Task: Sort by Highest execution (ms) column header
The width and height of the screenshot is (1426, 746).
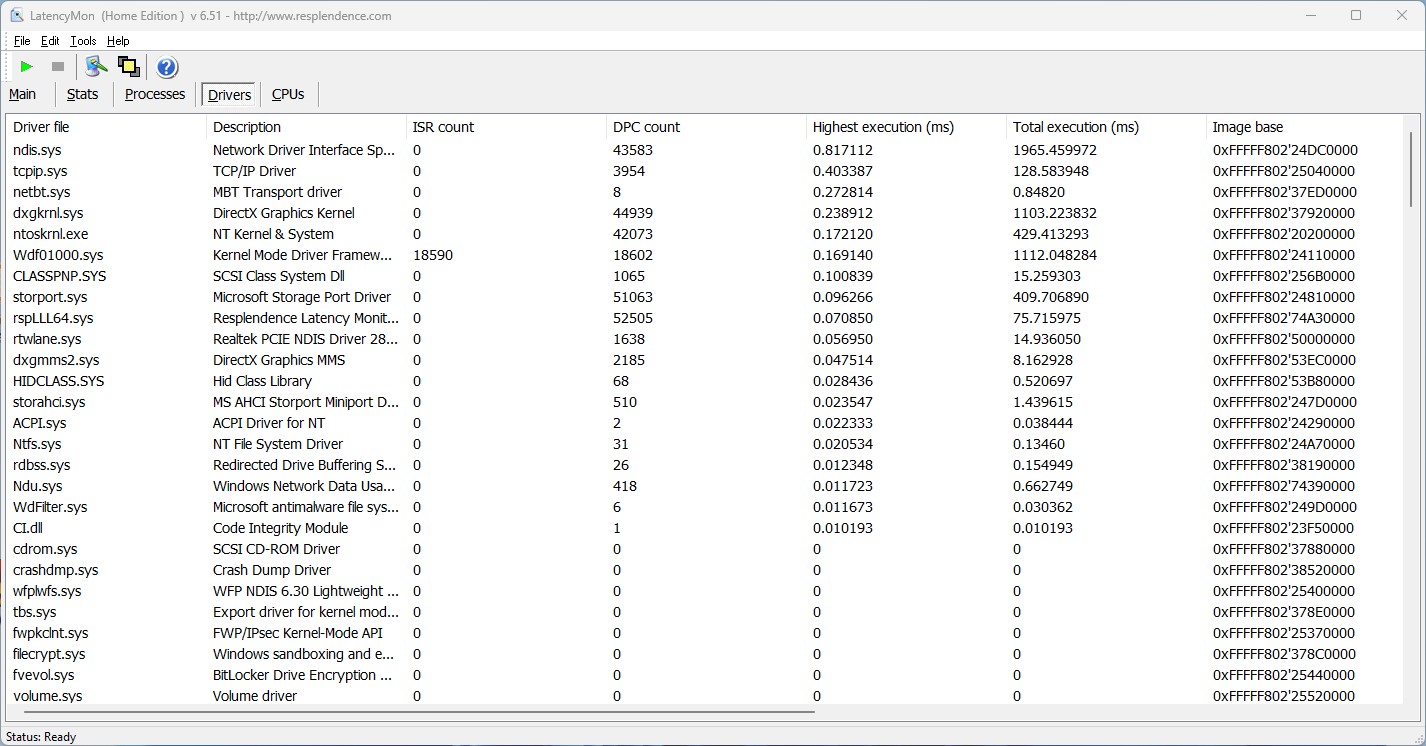Action: [x=907, y=127]
